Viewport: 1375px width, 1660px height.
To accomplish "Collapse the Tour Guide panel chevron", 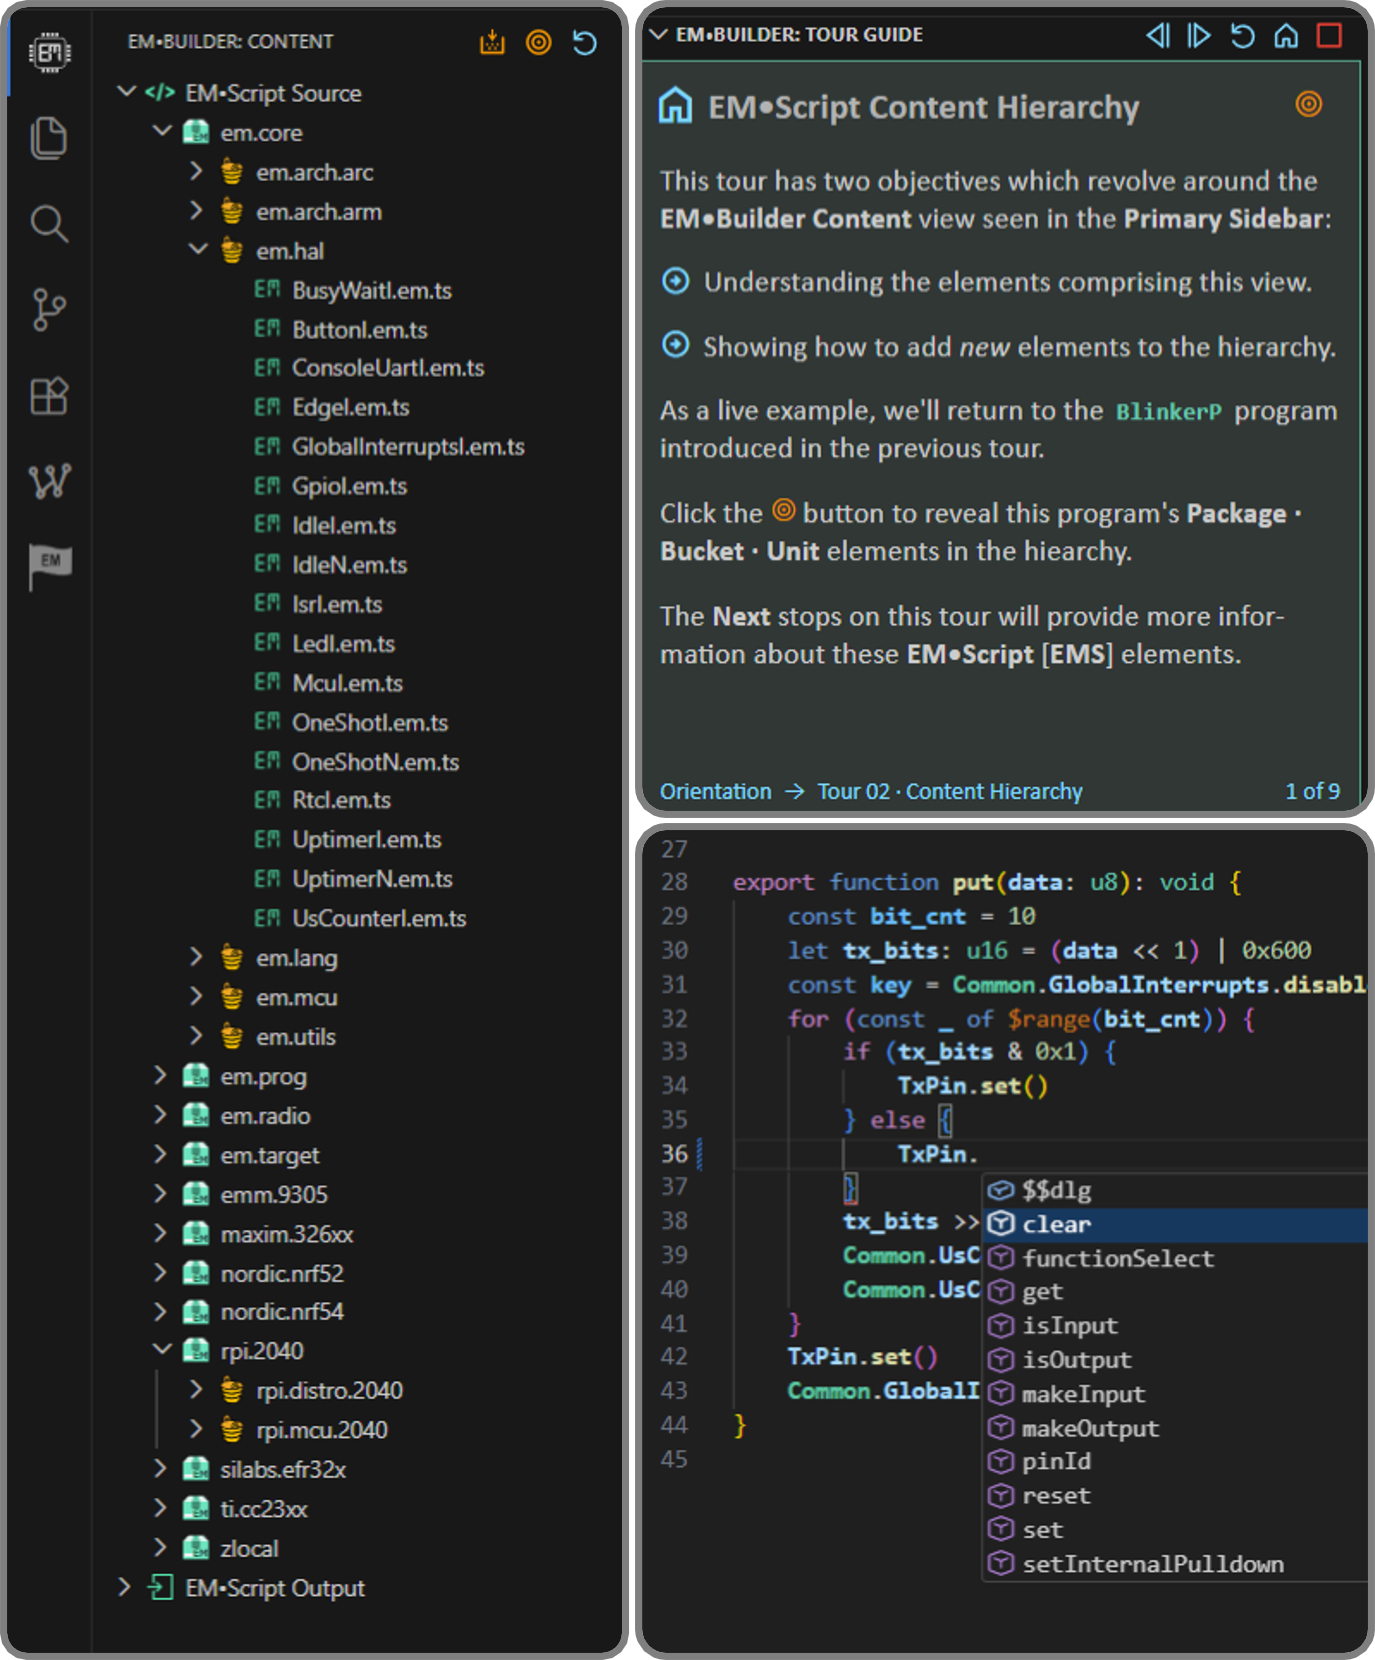I will (658, 35).
